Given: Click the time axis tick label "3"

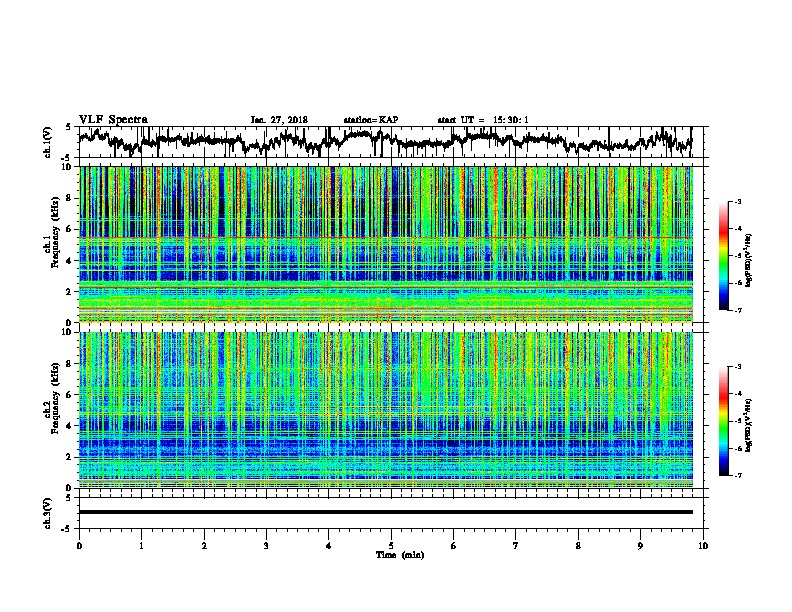Looking at the screenshot, I should 266,545.
